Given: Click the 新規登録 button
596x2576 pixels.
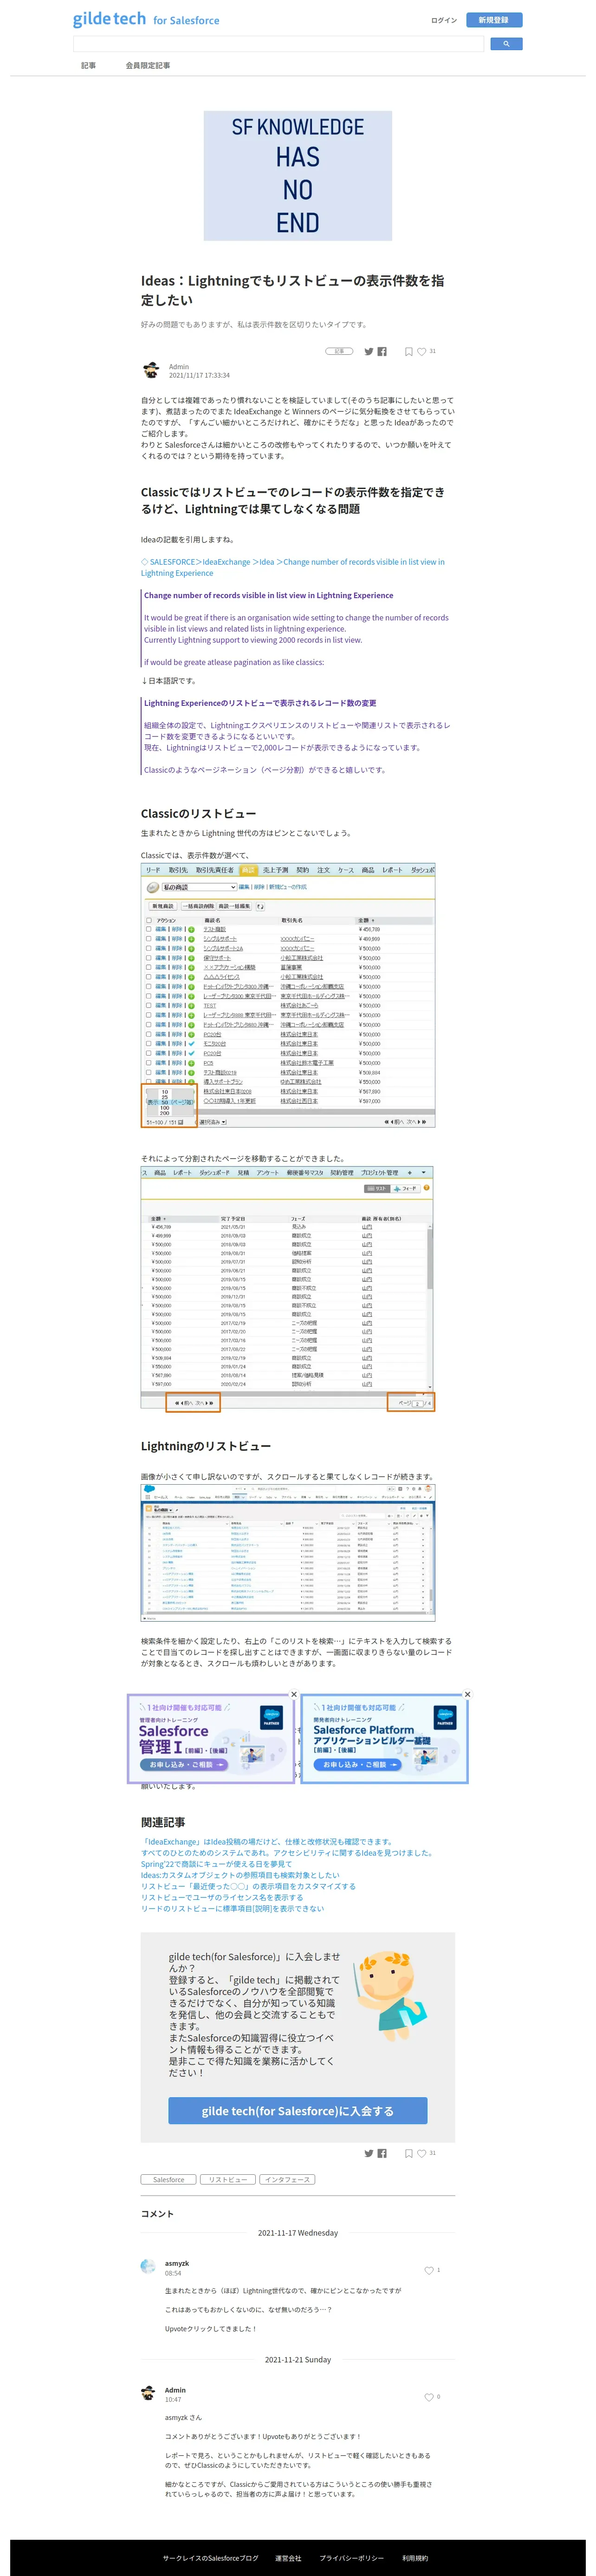Looking at the screenshot, I should (x=494, y=20).
